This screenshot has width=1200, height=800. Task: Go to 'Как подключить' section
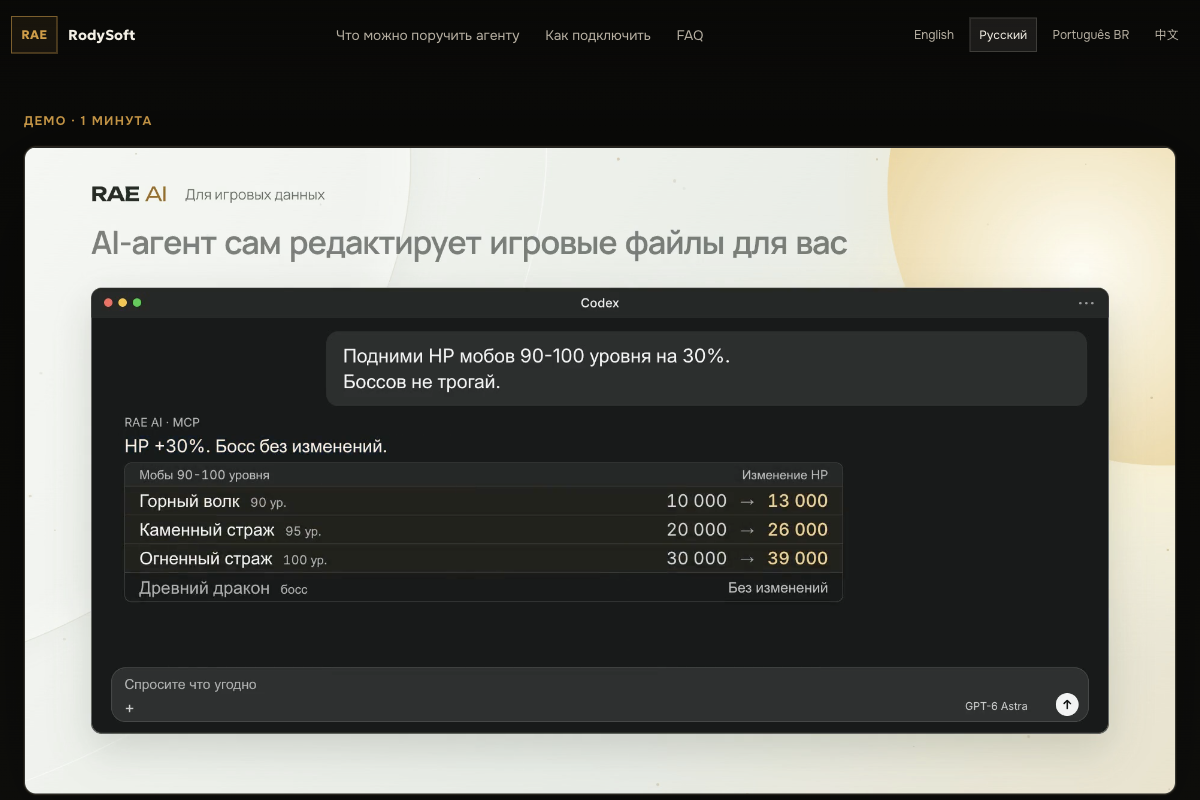(x=598, y=35)
